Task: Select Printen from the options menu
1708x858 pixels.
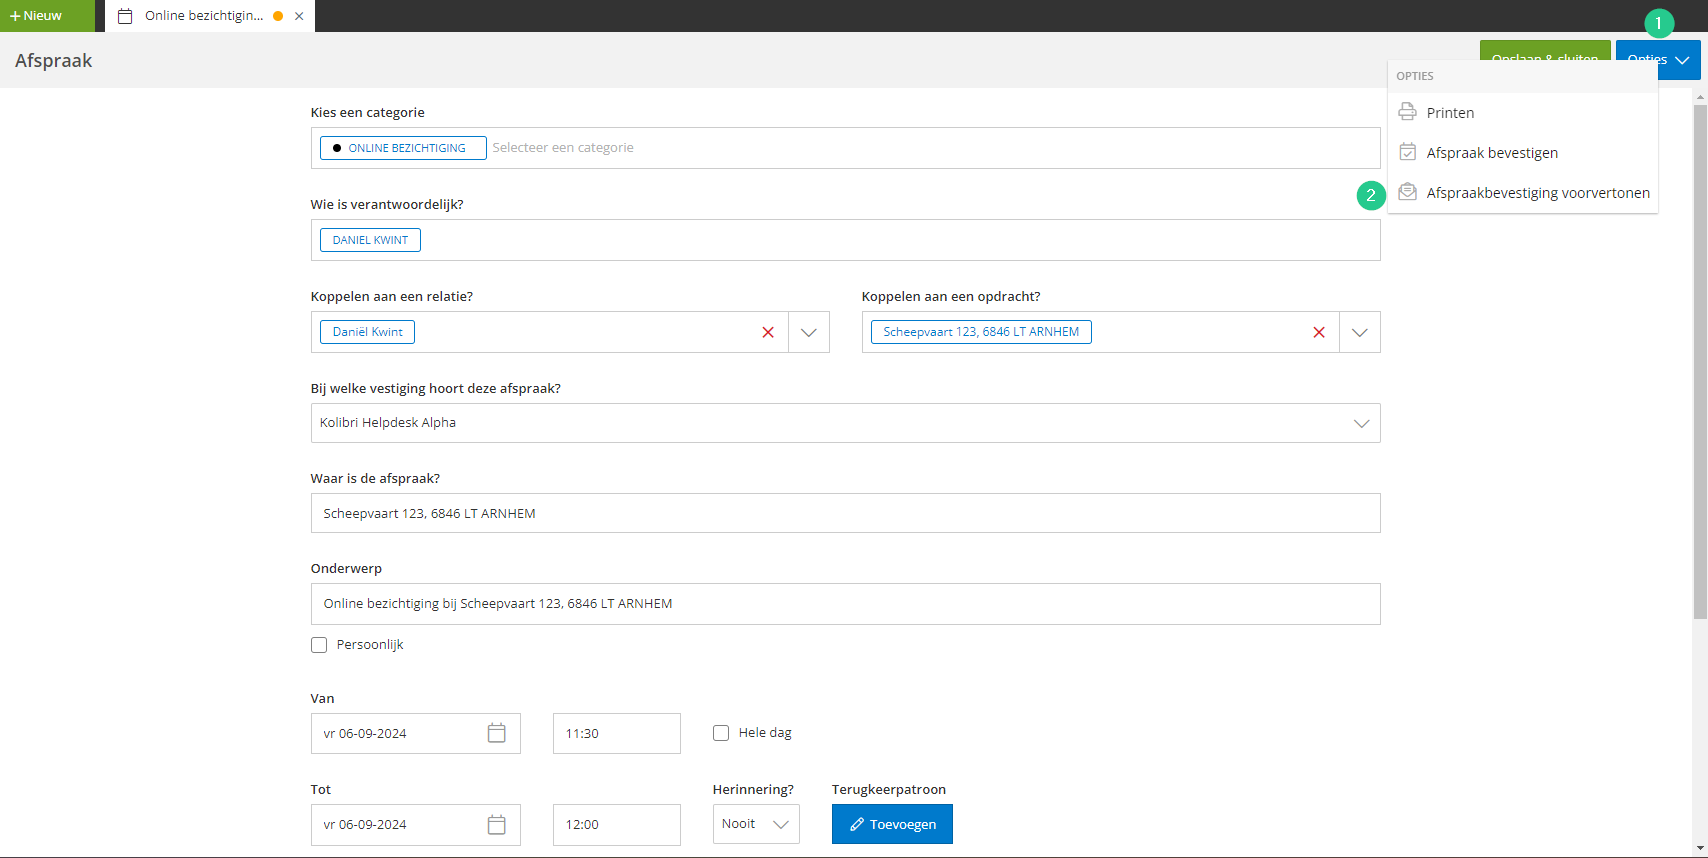Action: [1523, 113]
